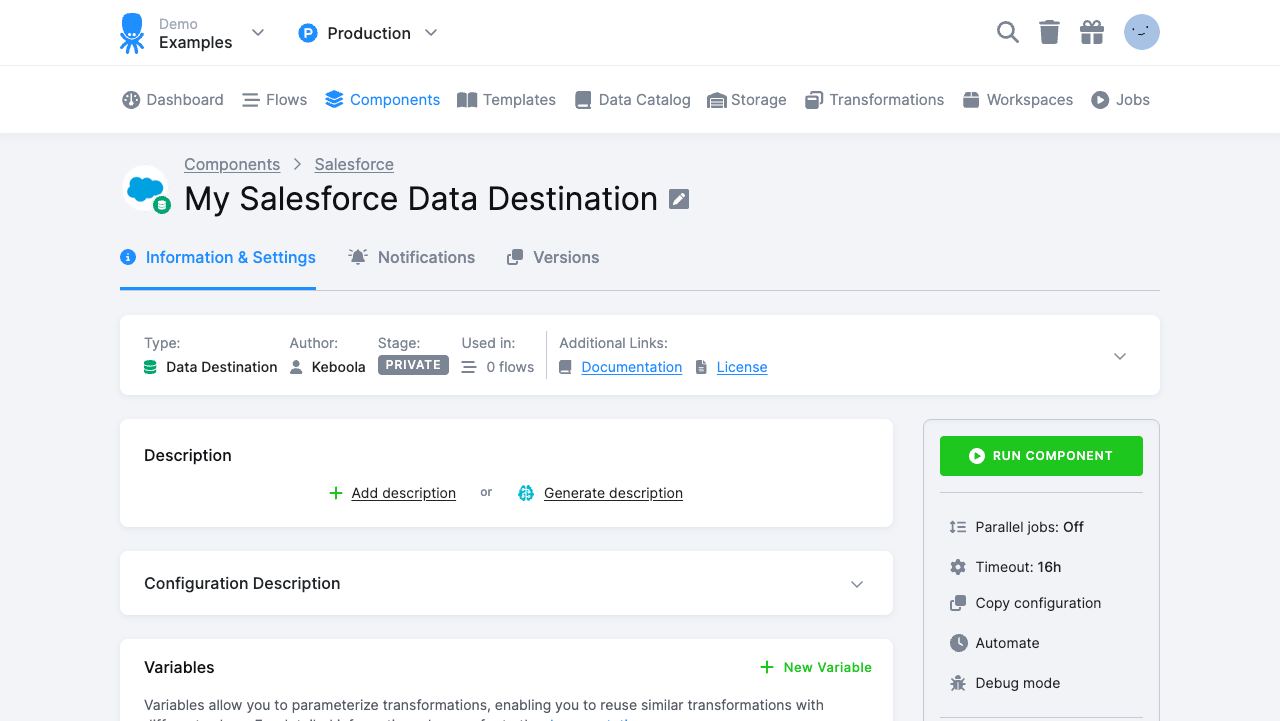Select the Components stack icon in navigation
Image resolution: width=1280 pixels, height=721 pixels.
[x=333, y=99]
